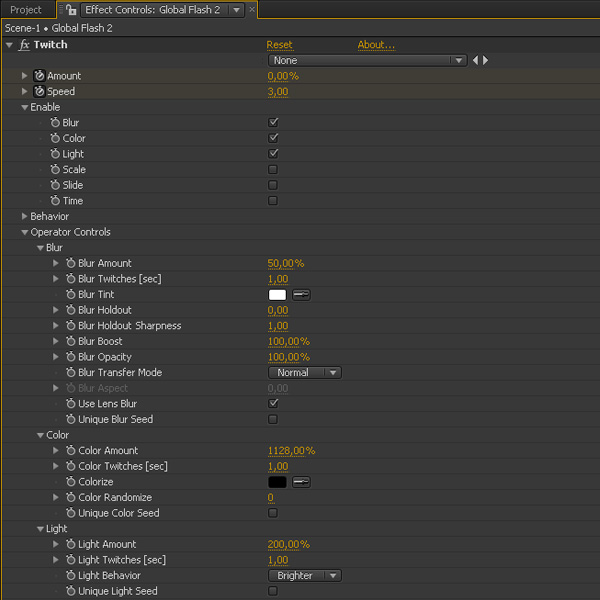
Task: Click the Color Amount value 1128,00%
Action: coord(292,451)
